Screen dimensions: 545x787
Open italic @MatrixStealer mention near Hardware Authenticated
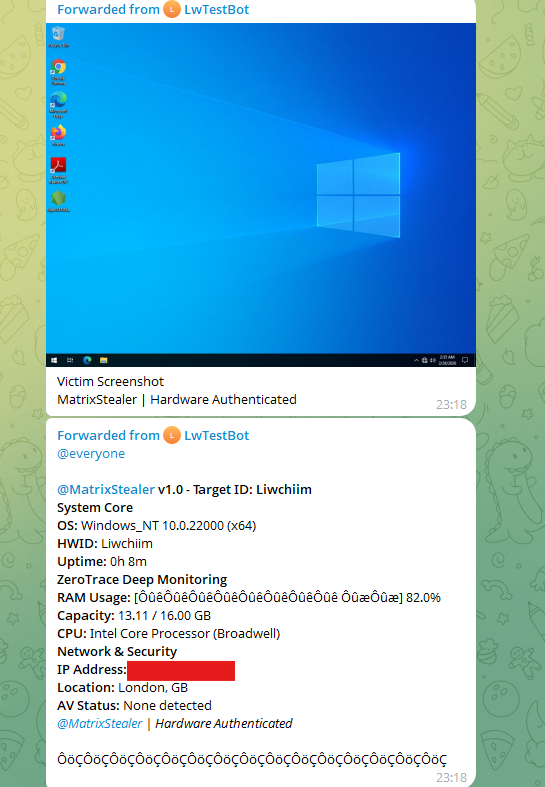pos(100,723)
